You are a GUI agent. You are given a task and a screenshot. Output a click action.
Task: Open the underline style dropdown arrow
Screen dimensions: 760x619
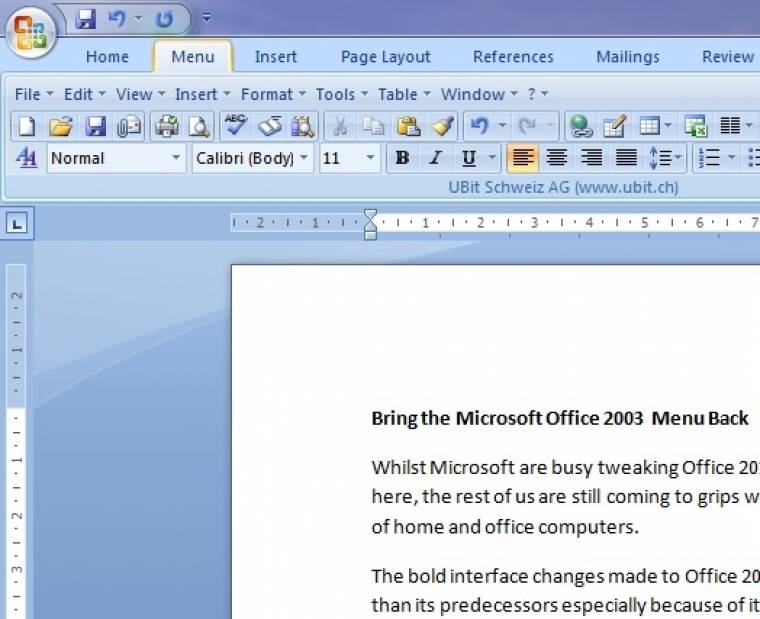pyautogui.click(x=492, y=157)
